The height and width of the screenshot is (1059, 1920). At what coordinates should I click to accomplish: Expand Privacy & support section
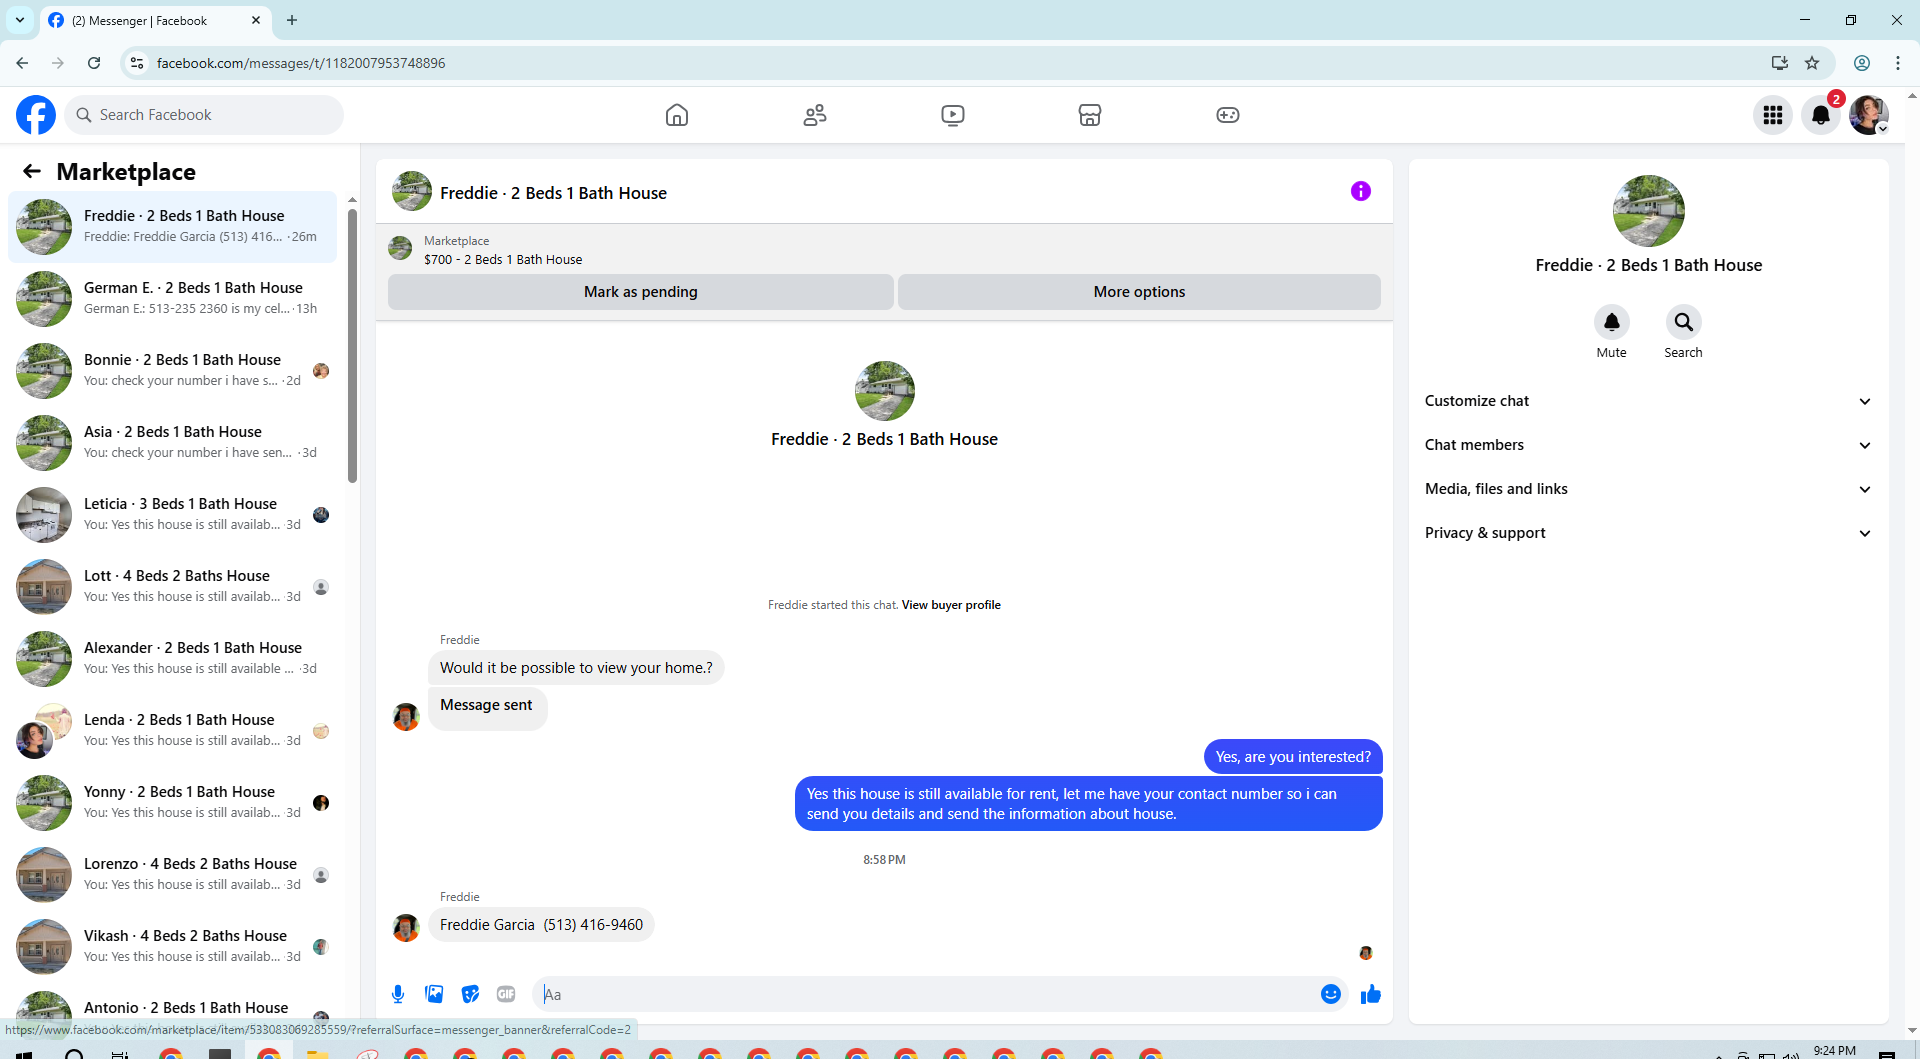tap(1648, 533)
